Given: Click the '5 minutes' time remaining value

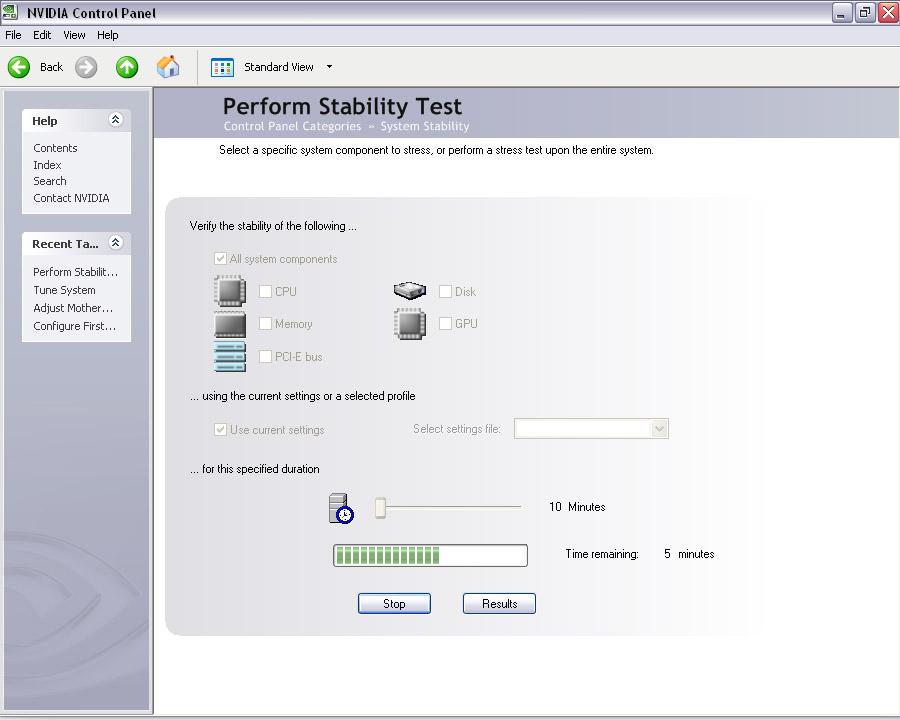Looking at the screenshot, I should tap(689, 554).
